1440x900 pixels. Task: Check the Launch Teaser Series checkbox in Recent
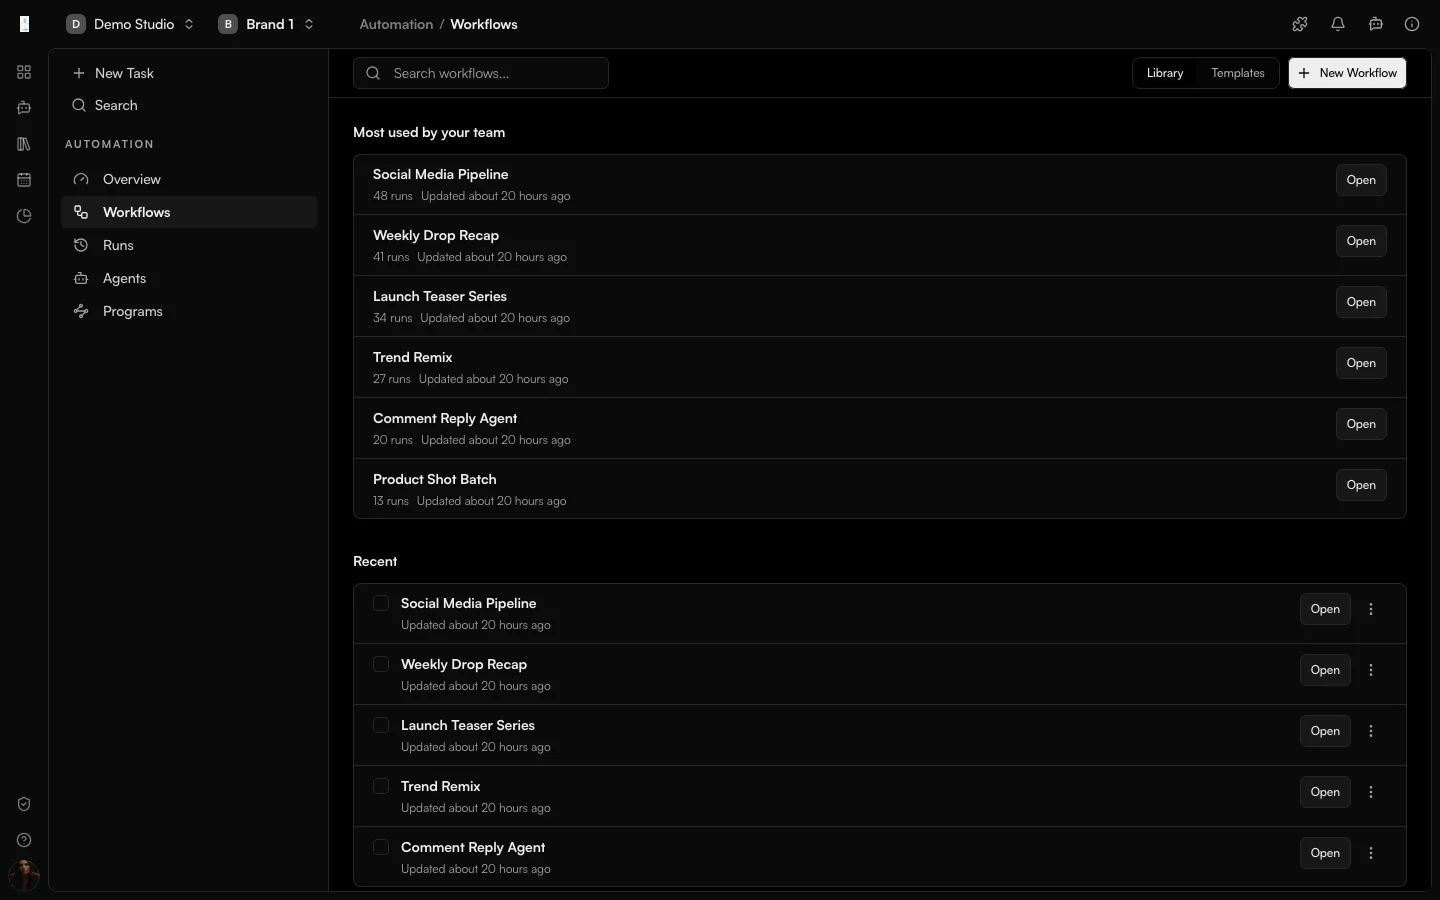click(381, 725)
